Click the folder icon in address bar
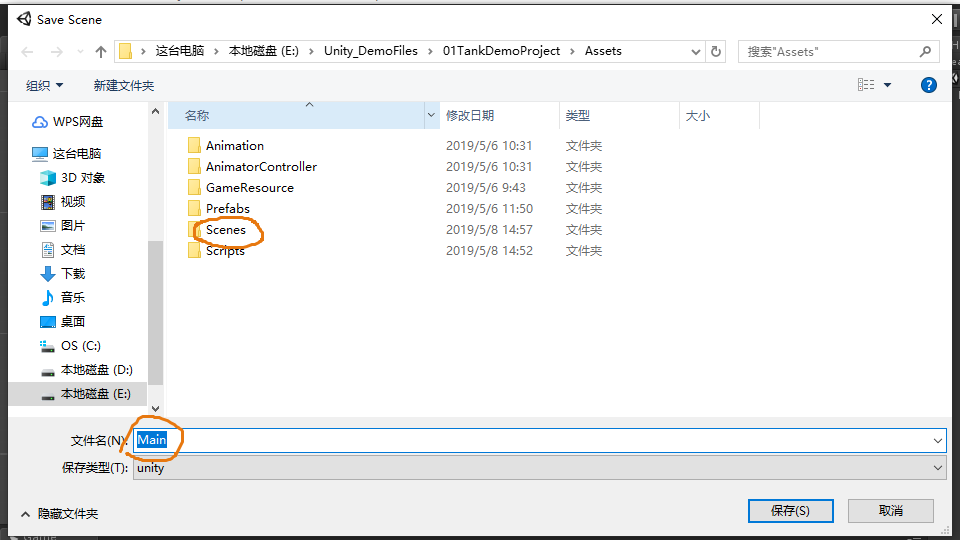This screenshot has height=540, width=960. click(126, 51)
